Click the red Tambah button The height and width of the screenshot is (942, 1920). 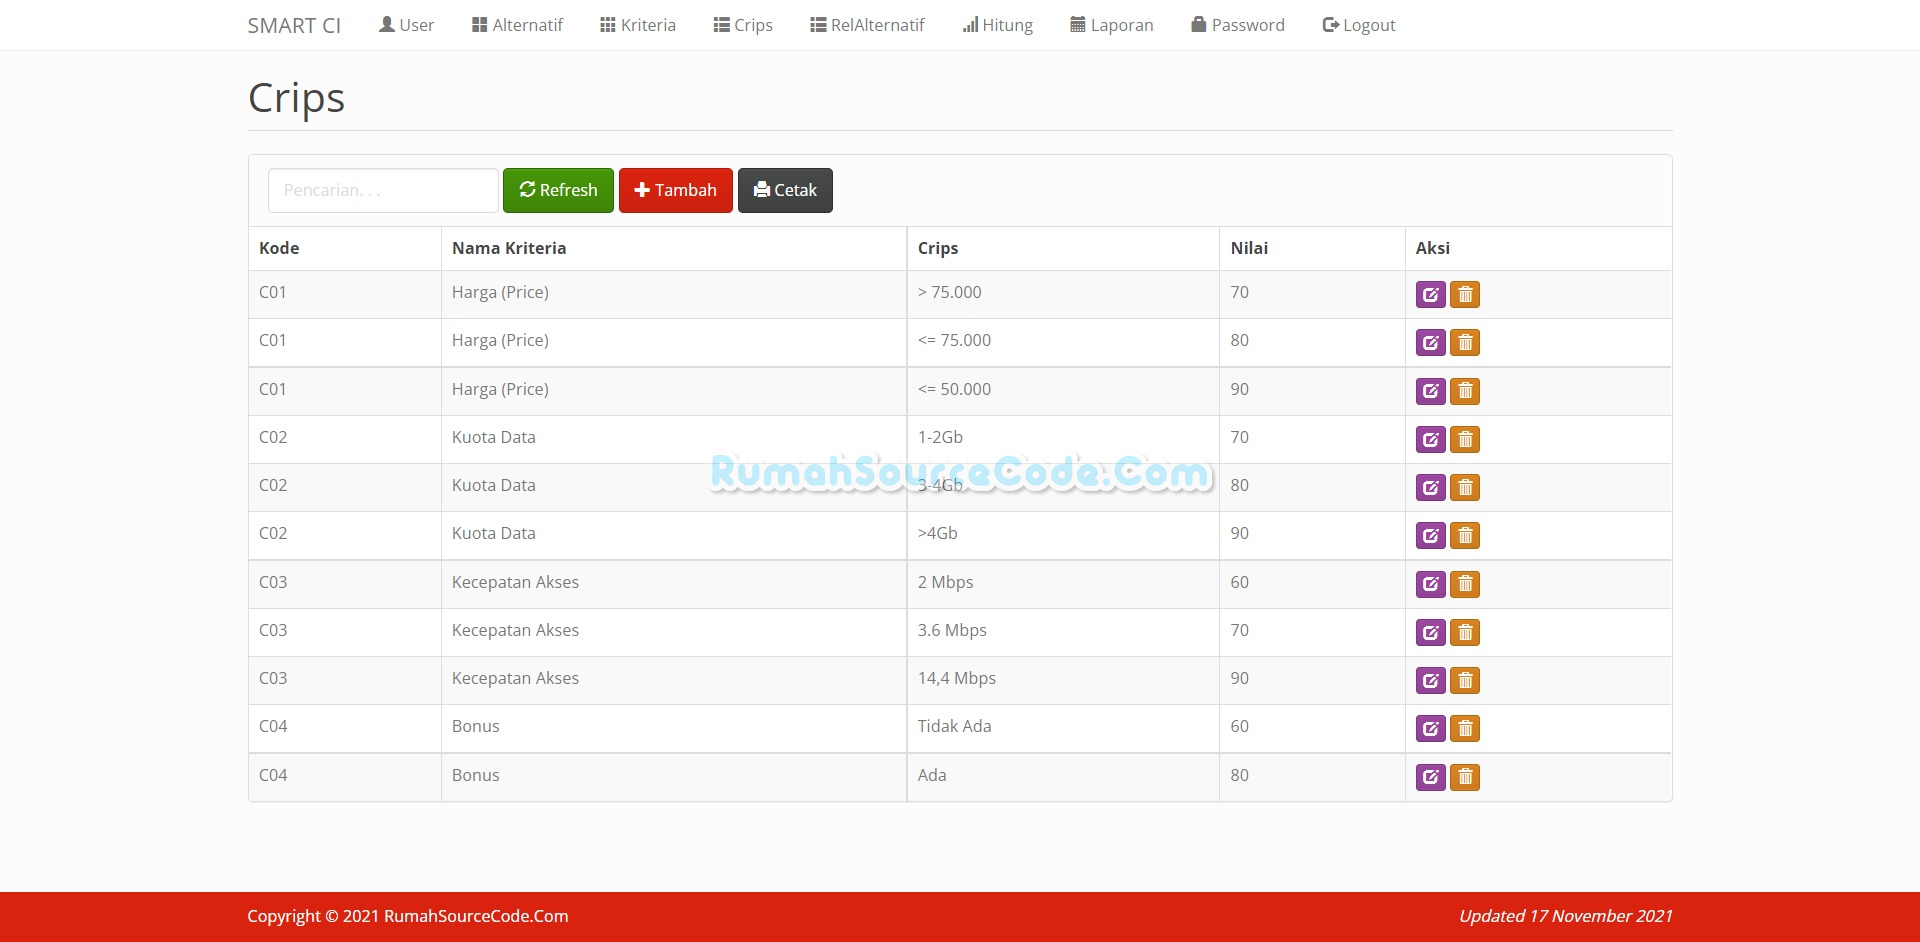click(675, 190)
